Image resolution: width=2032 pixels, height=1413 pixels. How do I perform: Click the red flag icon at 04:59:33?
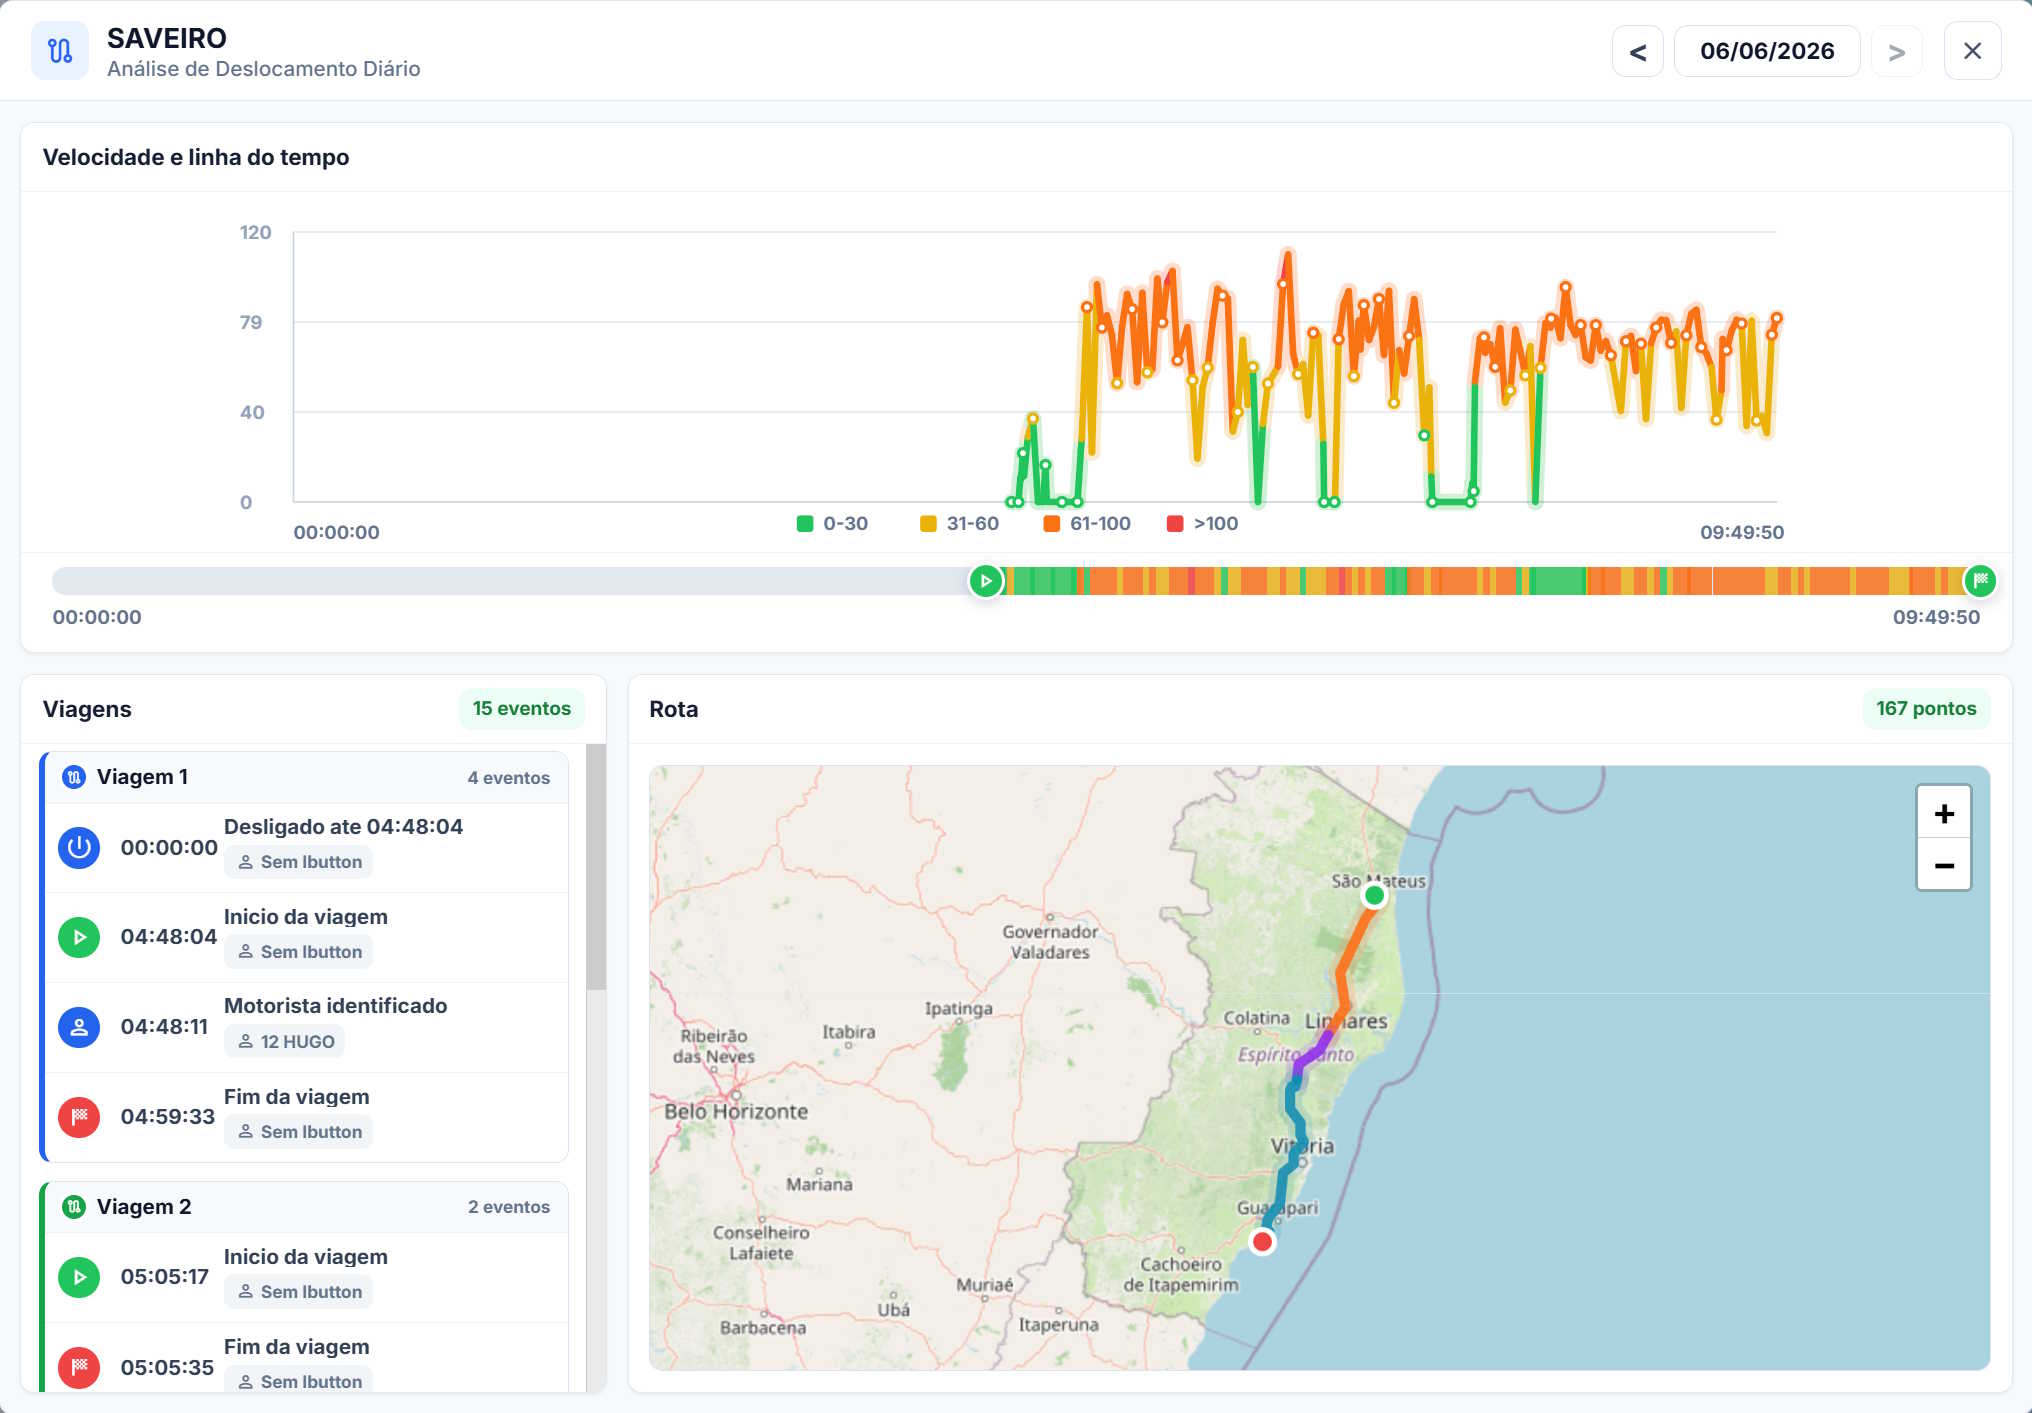(79, 1117)
